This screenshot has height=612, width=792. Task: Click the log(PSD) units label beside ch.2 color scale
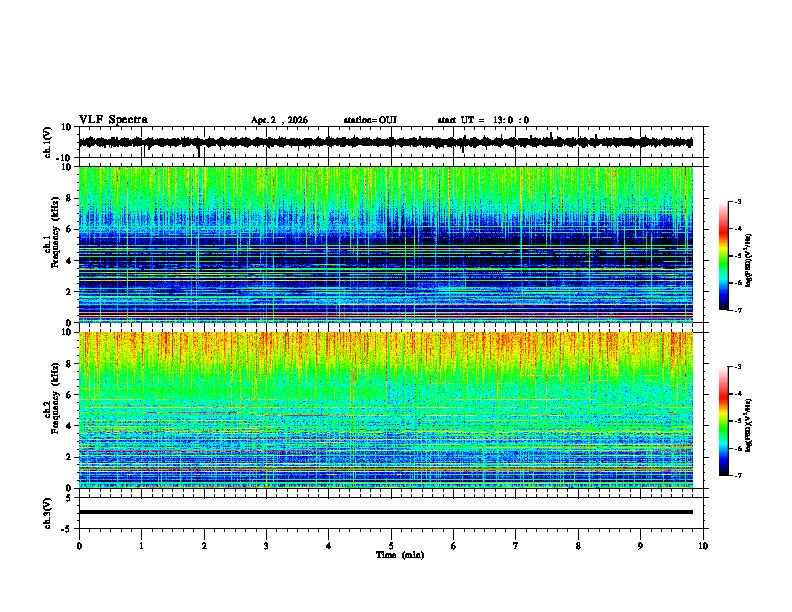tap(748, 425)
